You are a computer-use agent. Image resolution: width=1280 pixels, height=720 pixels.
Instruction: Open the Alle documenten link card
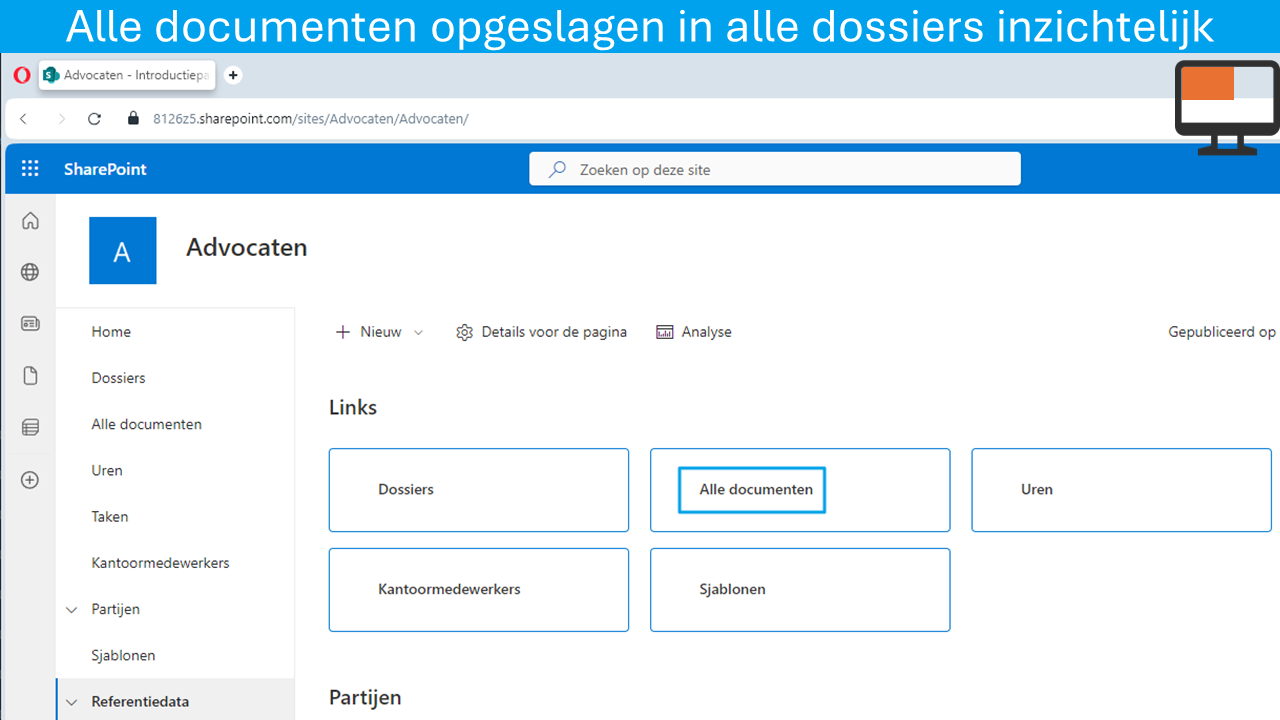[800, 490]
